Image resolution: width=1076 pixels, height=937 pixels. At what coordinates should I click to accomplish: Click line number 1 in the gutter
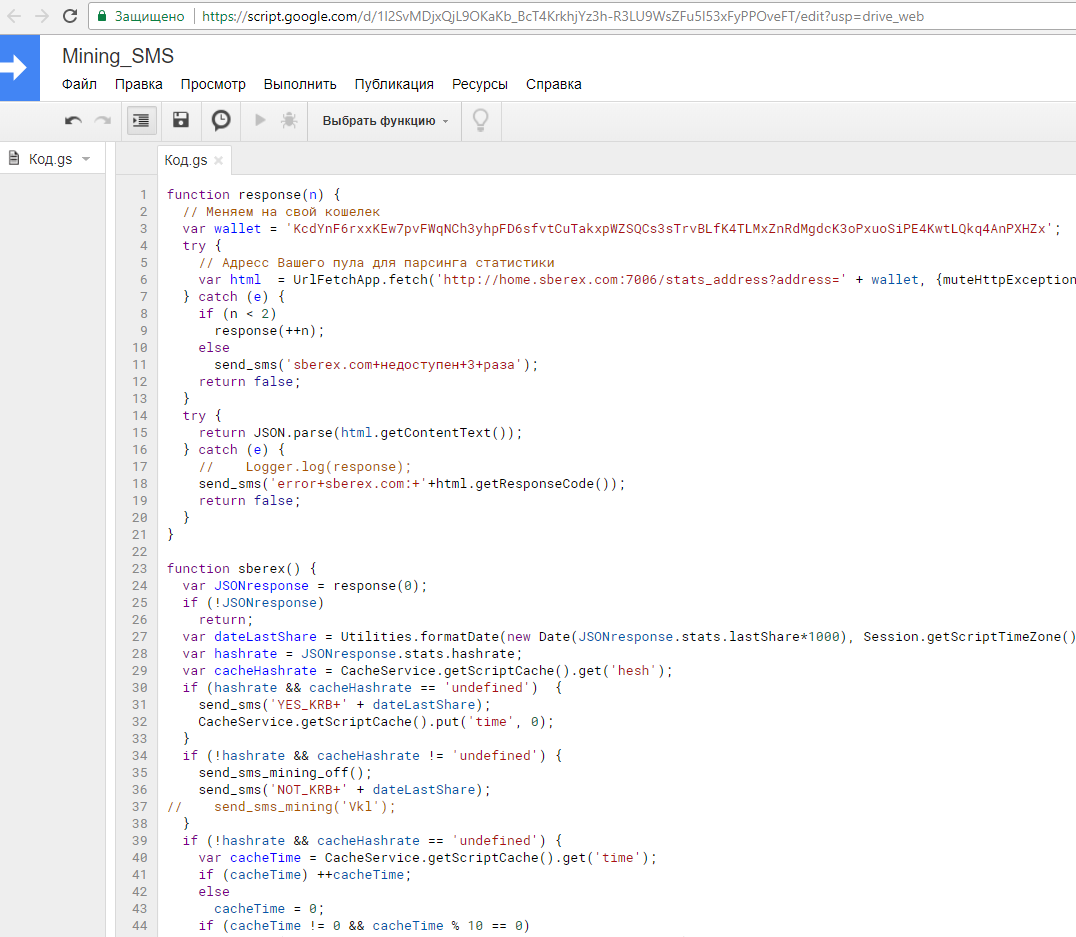(x=143, y=194)
